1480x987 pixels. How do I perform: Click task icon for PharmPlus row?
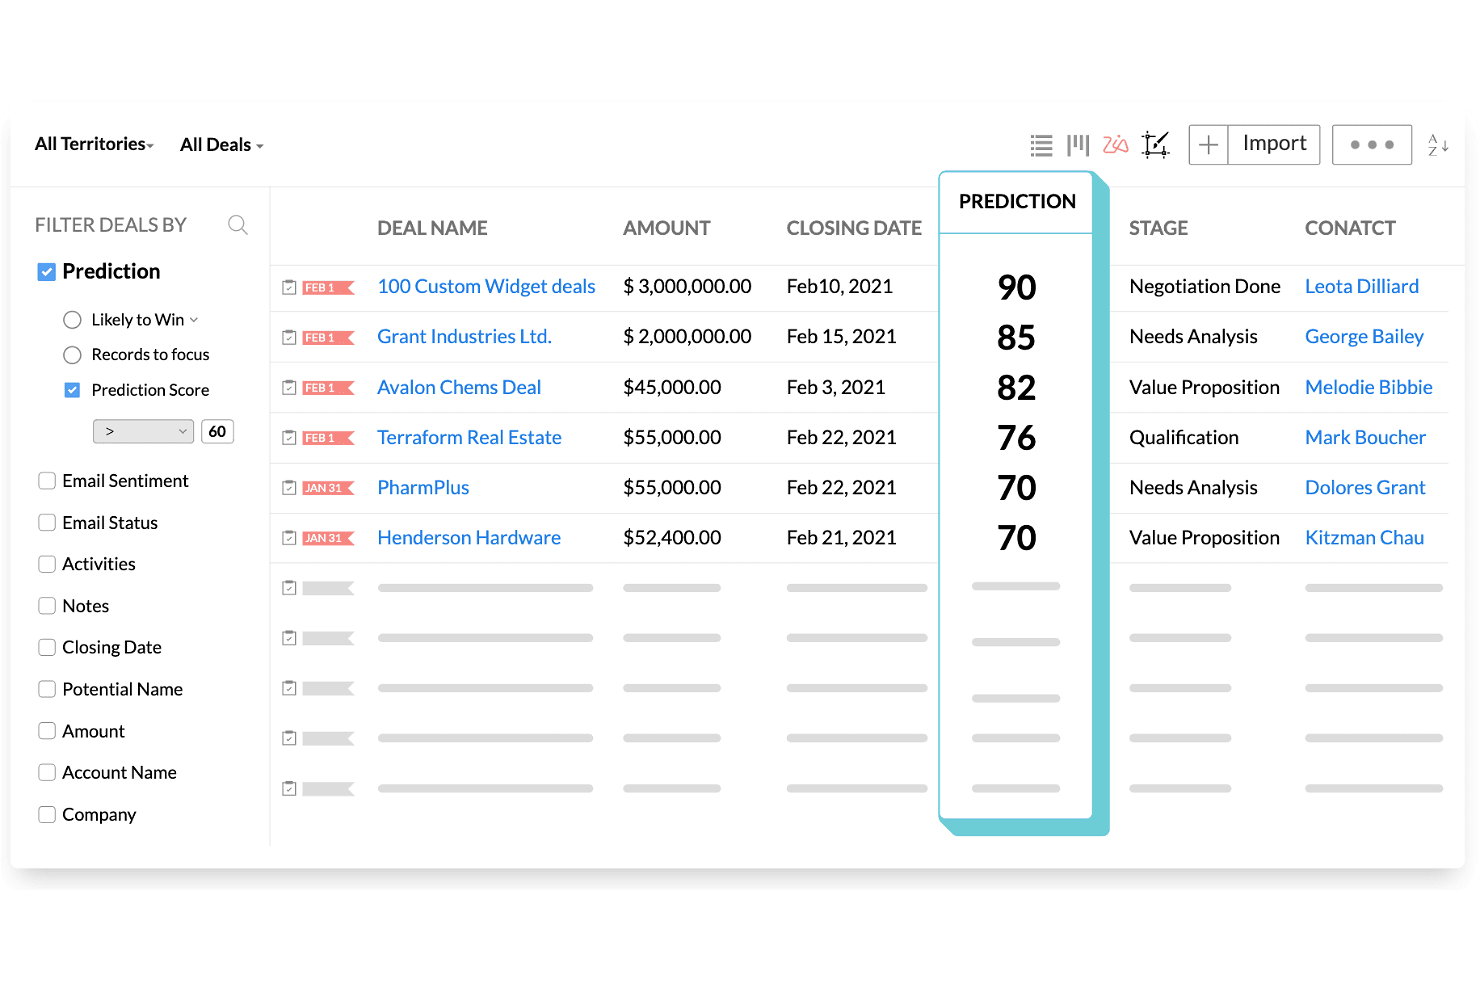pyautogui.click(x=289, y=488)
